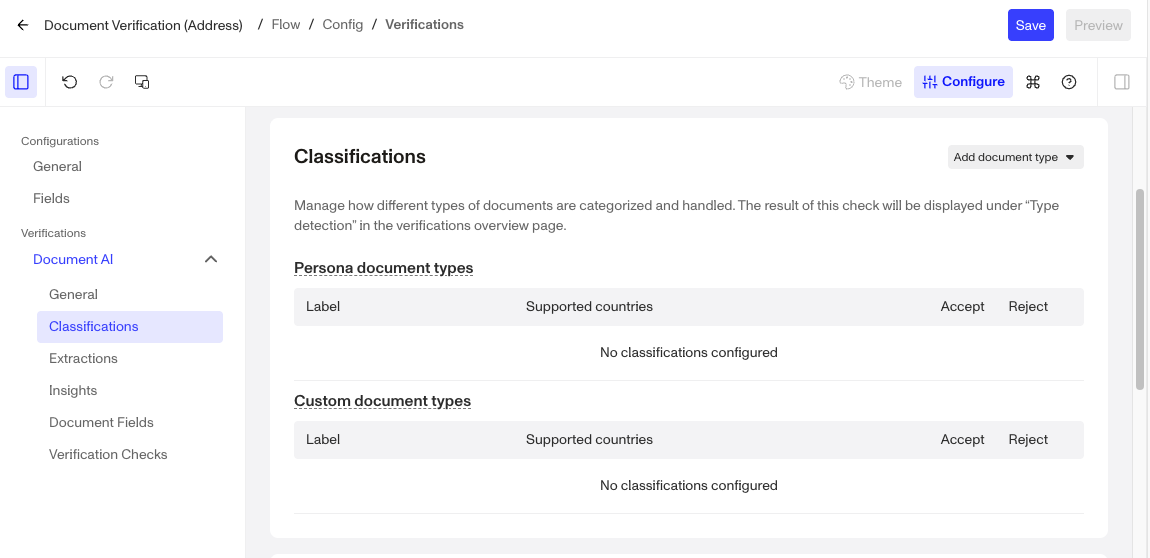1150x558 pixels.
Task: Click the vertical page scrollbar
Action: click(x=1140, y=290)
